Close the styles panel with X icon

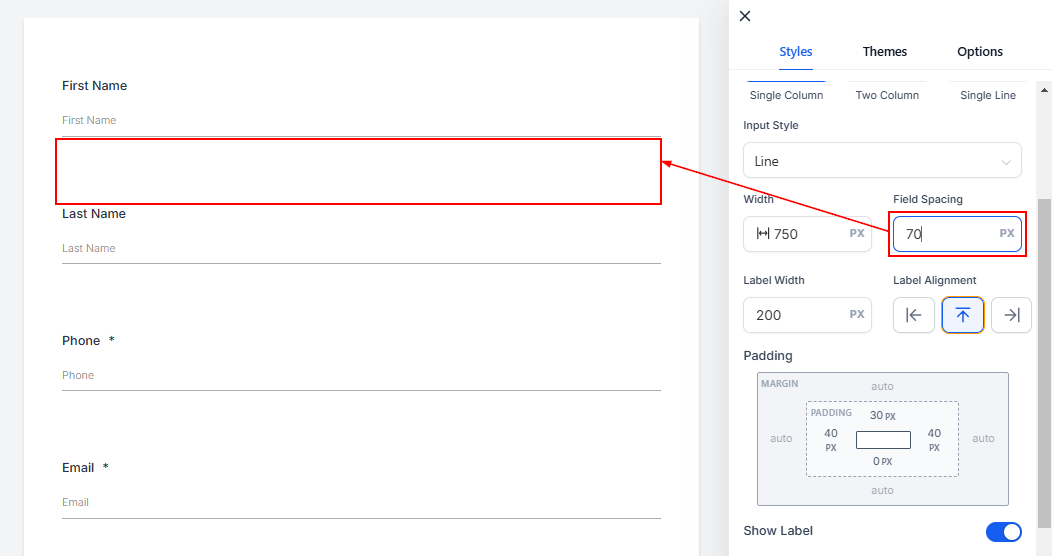pyautogui.click(x=744, y=16)
